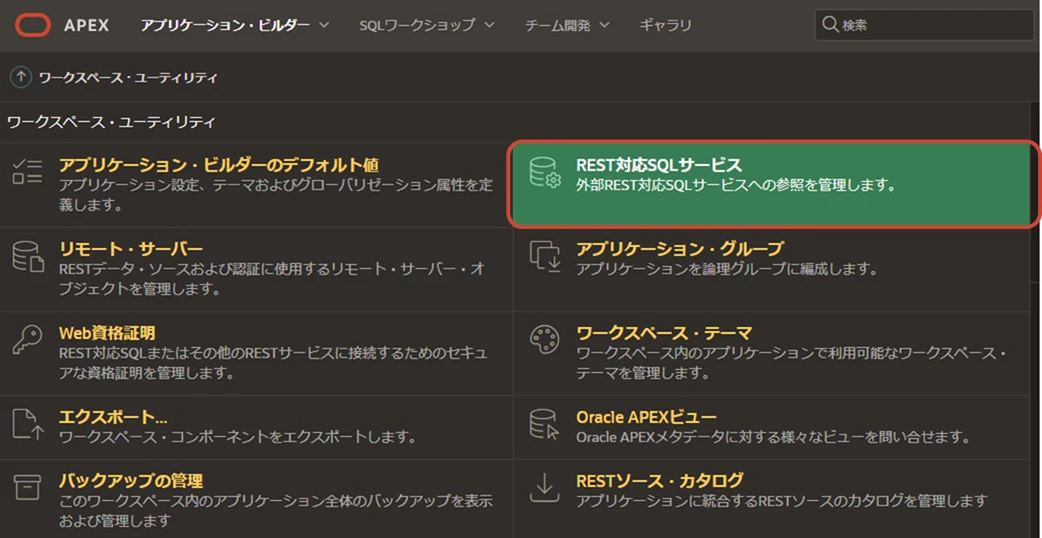
Task: Click the archive box icon for バックアップの管理
Action: 28,487
